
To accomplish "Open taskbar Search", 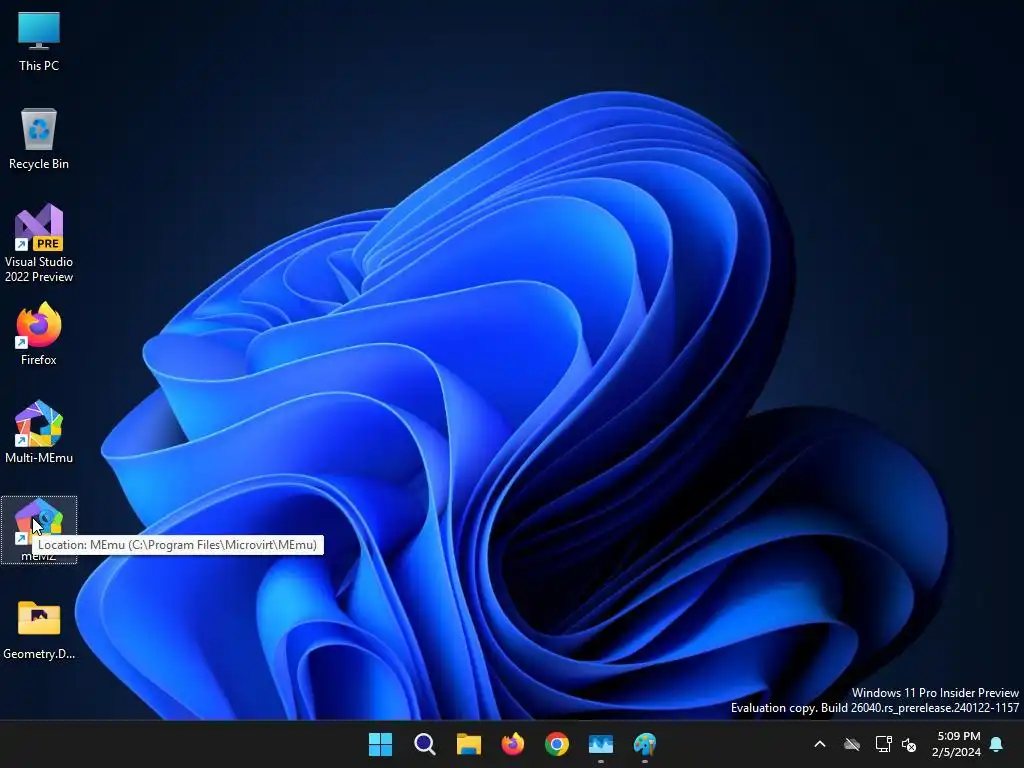I will pyautogui.click(x=424, y=744).
